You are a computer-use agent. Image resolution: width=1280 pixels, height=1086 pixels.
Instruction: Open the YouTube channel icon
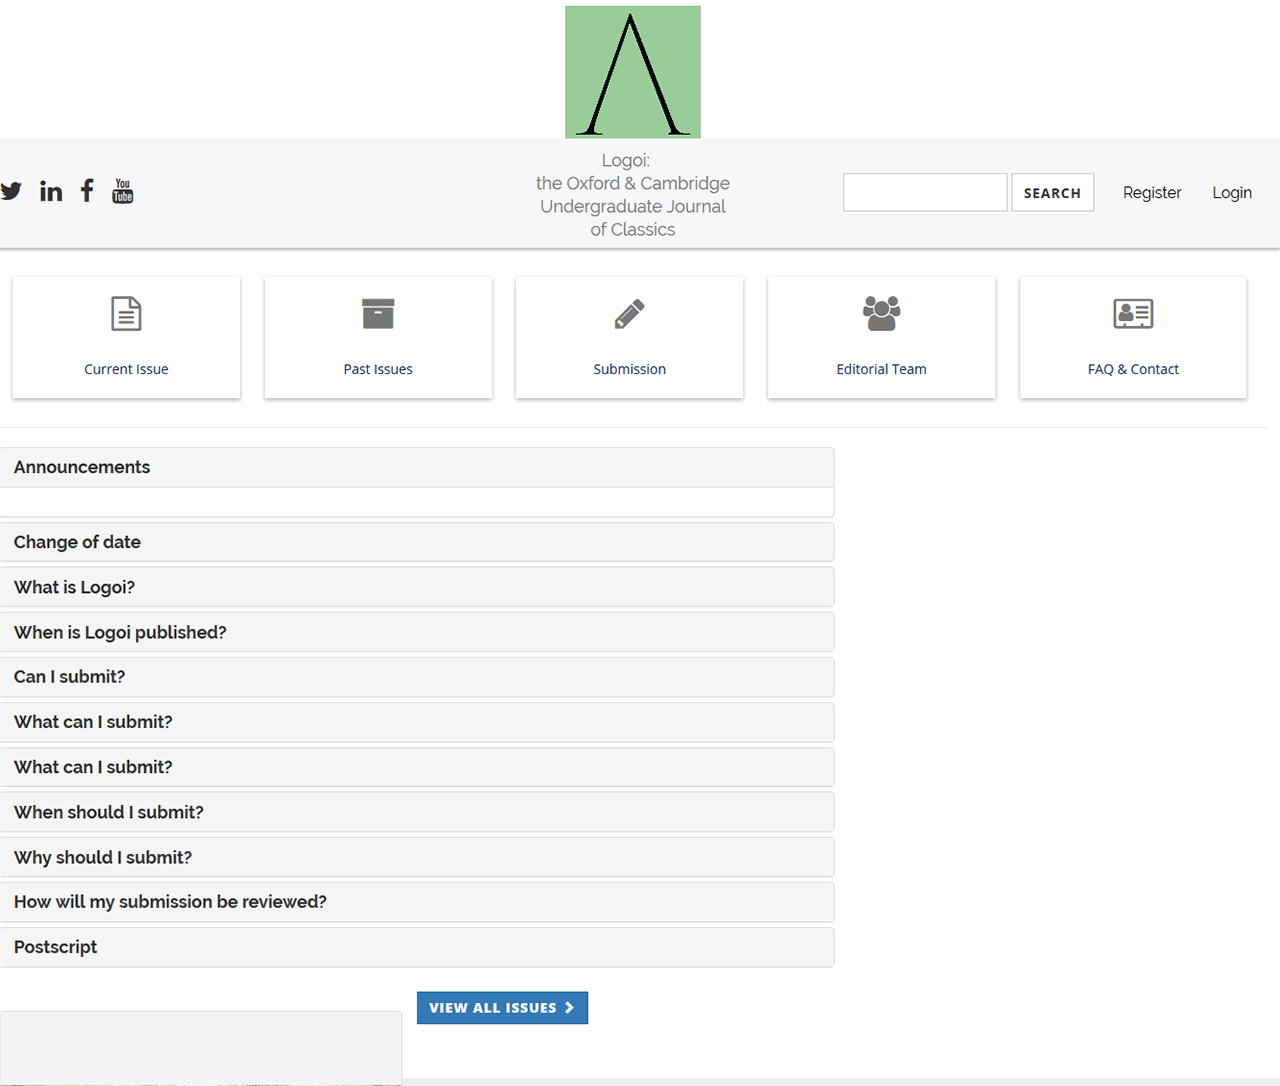[x=123, y=191]
